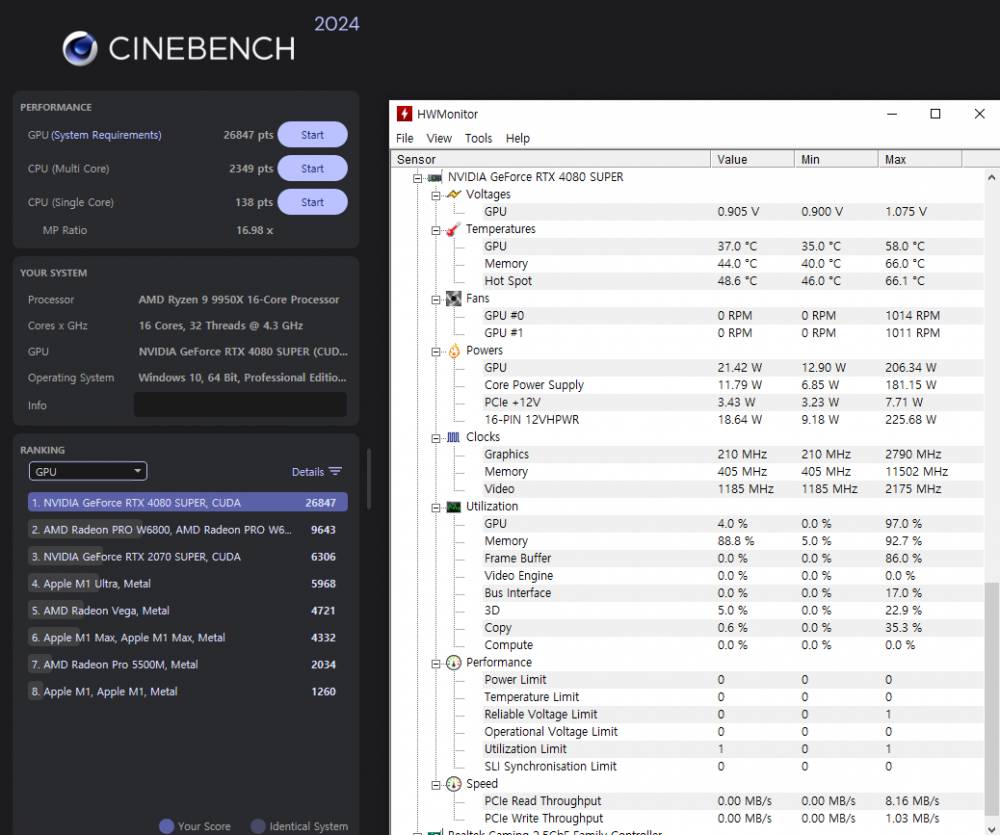
Task: Collapse the Voltages tree node
Action: (x=436, y=195)
